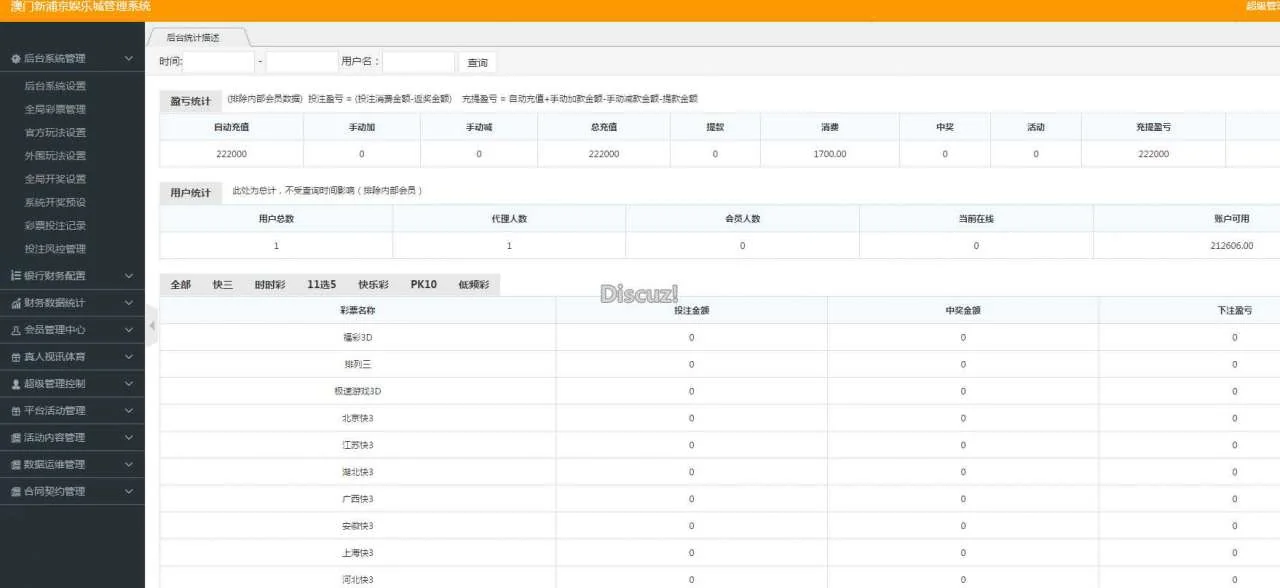
Task: Select the PK10 lottery tab
Action: (x=423, y=285)
